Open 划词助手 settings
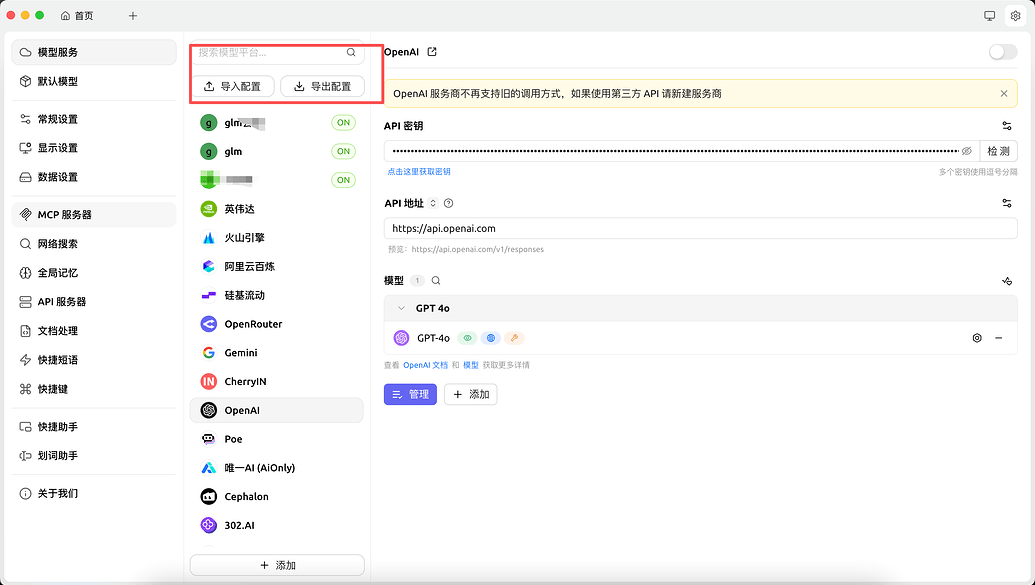The height and width of the screenshot is (585, 1035). point(94,456)
